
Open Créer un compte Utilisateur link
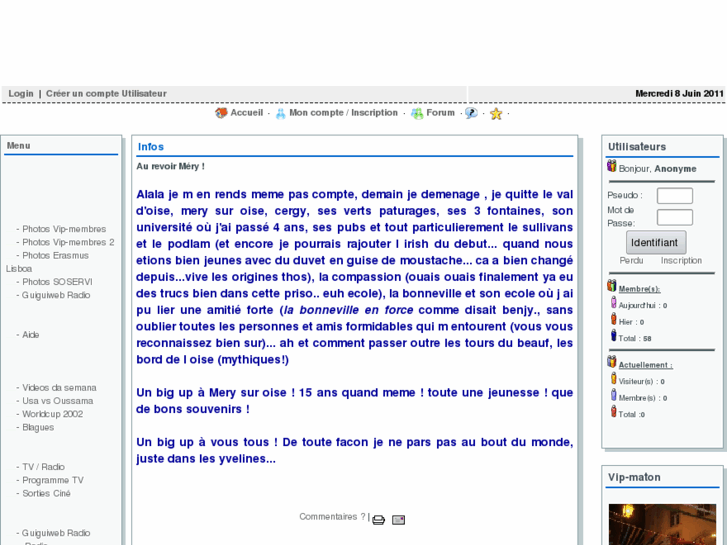tap(106, 94)
